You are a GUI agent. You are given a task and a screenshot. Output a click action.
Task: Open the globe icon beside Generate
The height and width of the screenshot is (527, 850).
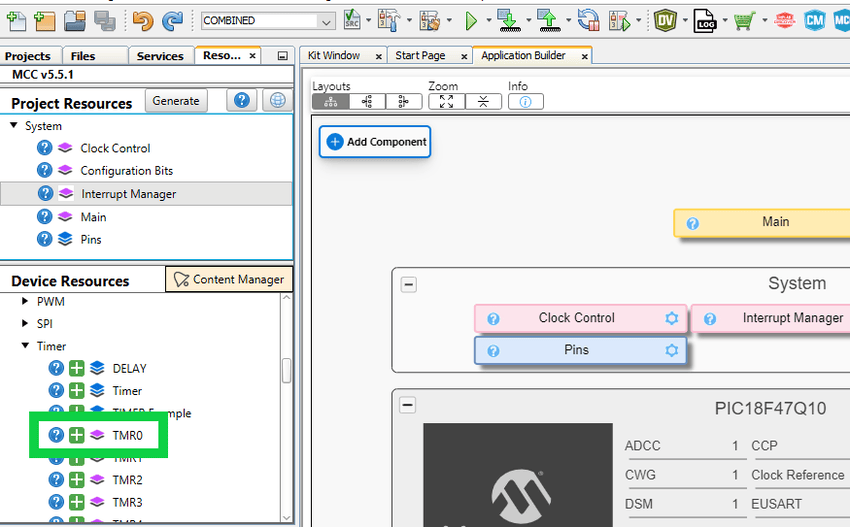pyautogui.click(x=276, y=101)
